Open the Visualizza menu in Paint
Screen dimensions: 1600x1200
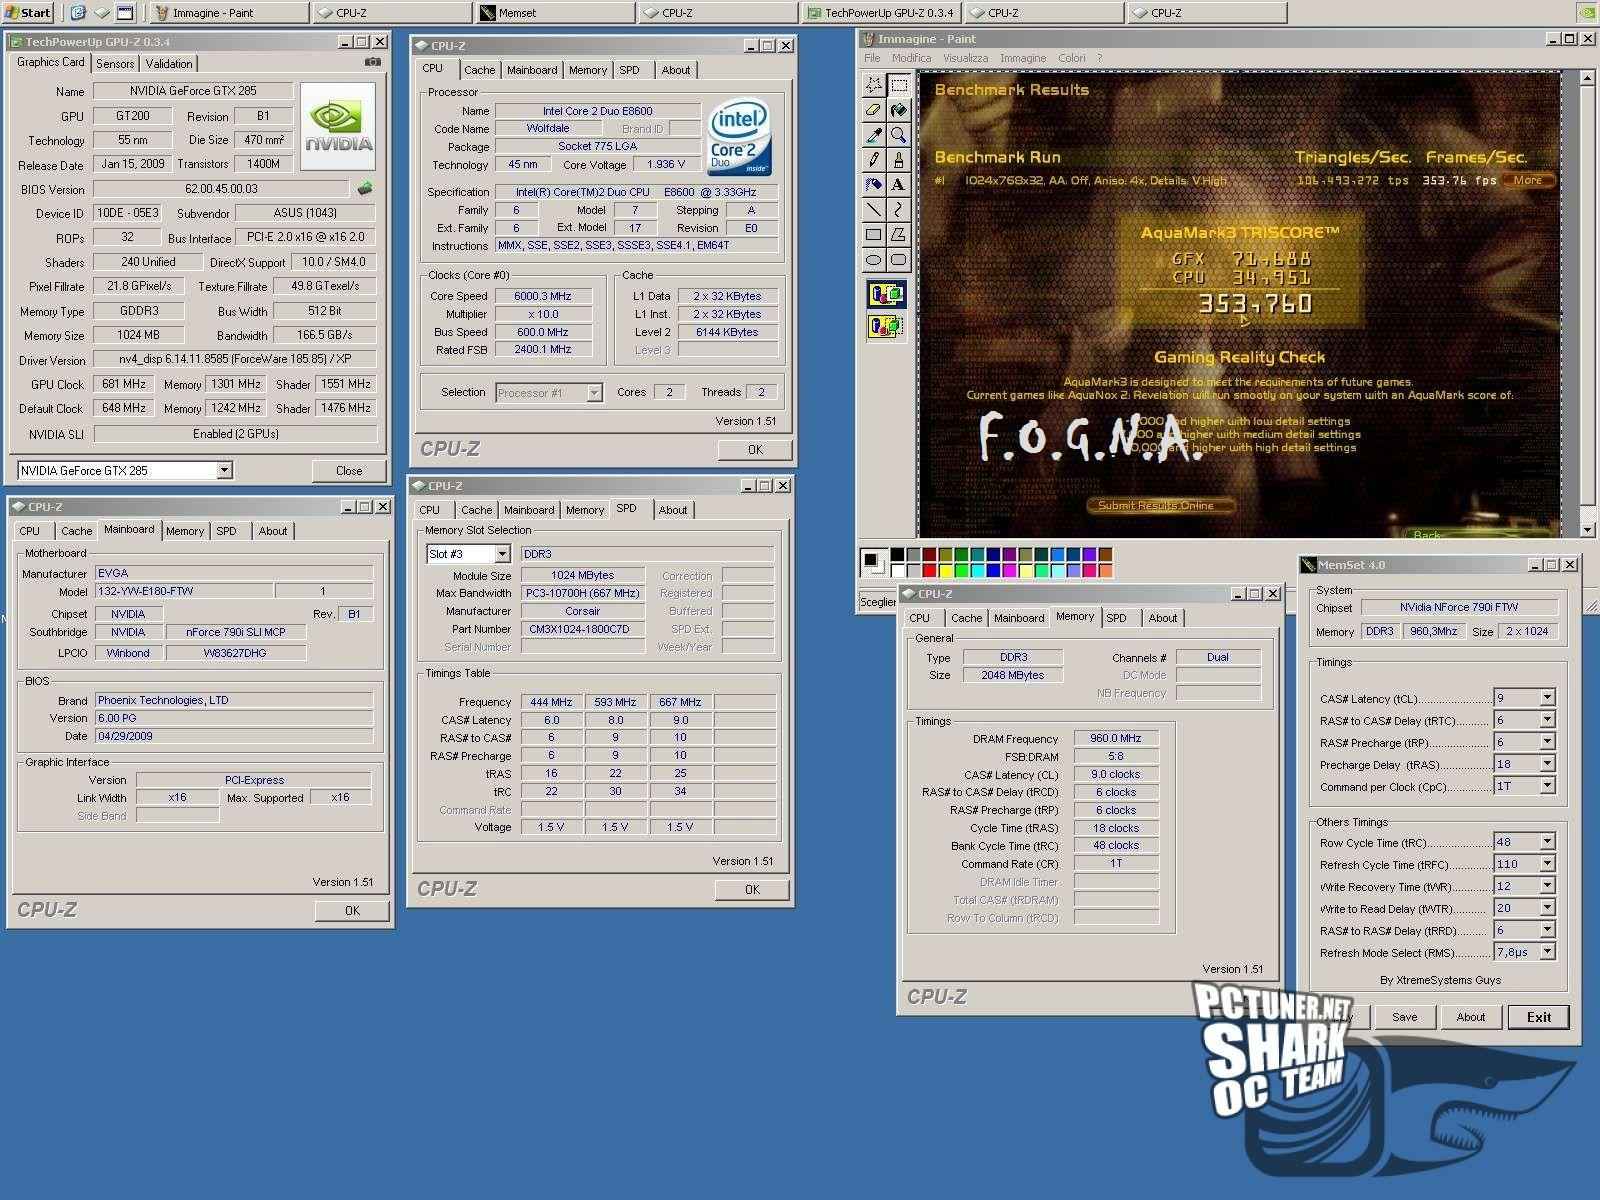click(x=965, y=58)
